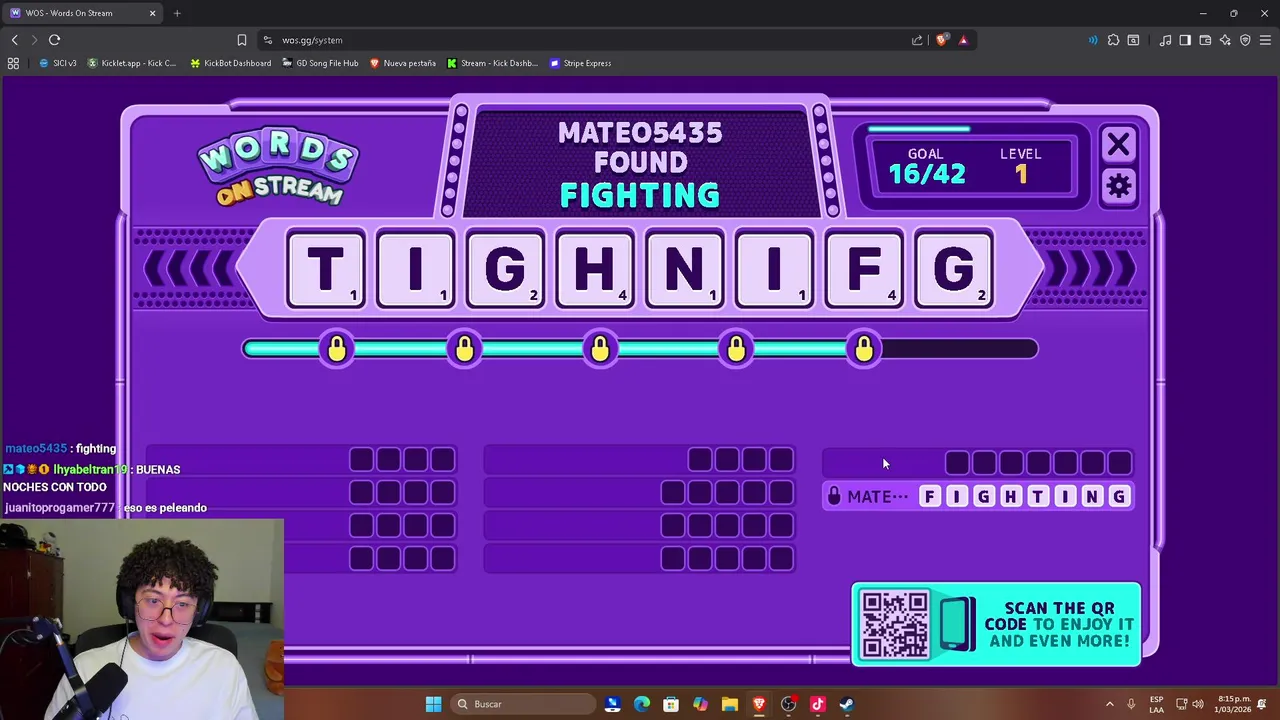
Task: Open browser main hamburger menu
Action: (x=1265, y=40)
